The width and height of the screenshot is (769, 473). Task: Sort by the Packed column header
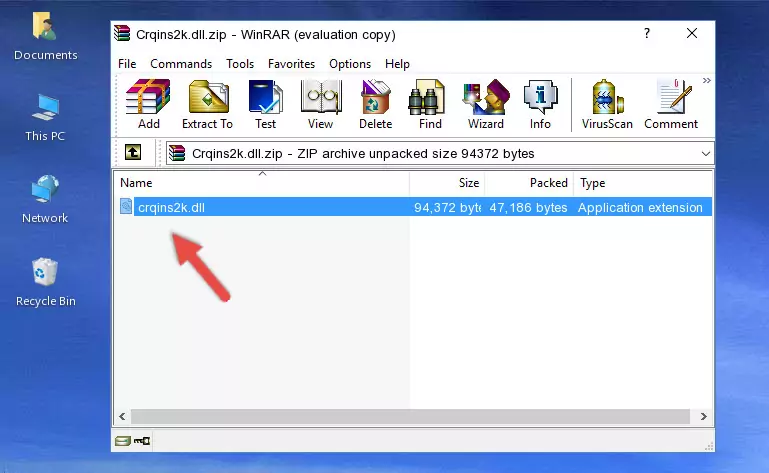(529, 183)
